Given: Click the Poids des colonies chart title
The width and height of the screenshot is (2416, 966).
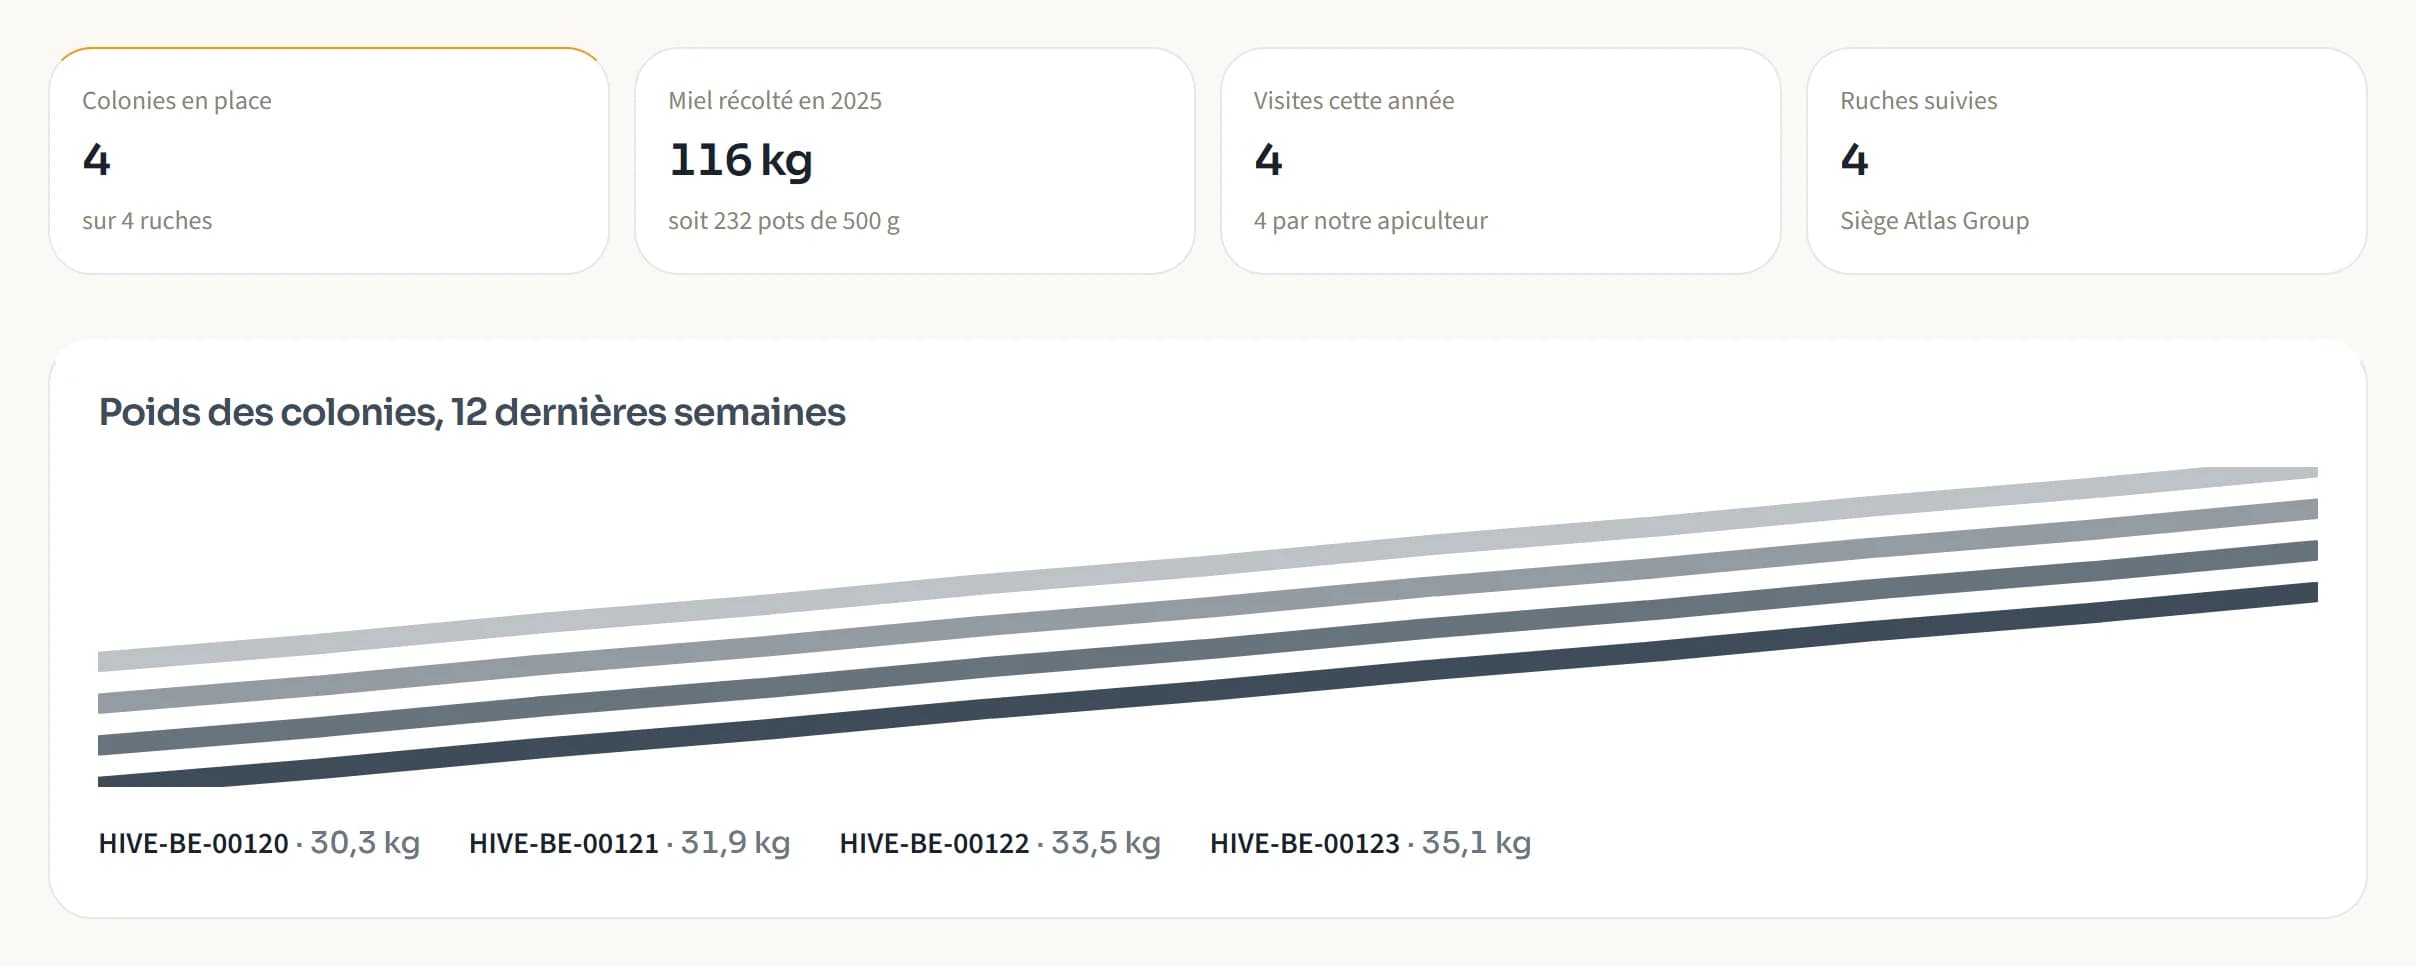Looking at the screenshot, I should click(x=472, y=412).
